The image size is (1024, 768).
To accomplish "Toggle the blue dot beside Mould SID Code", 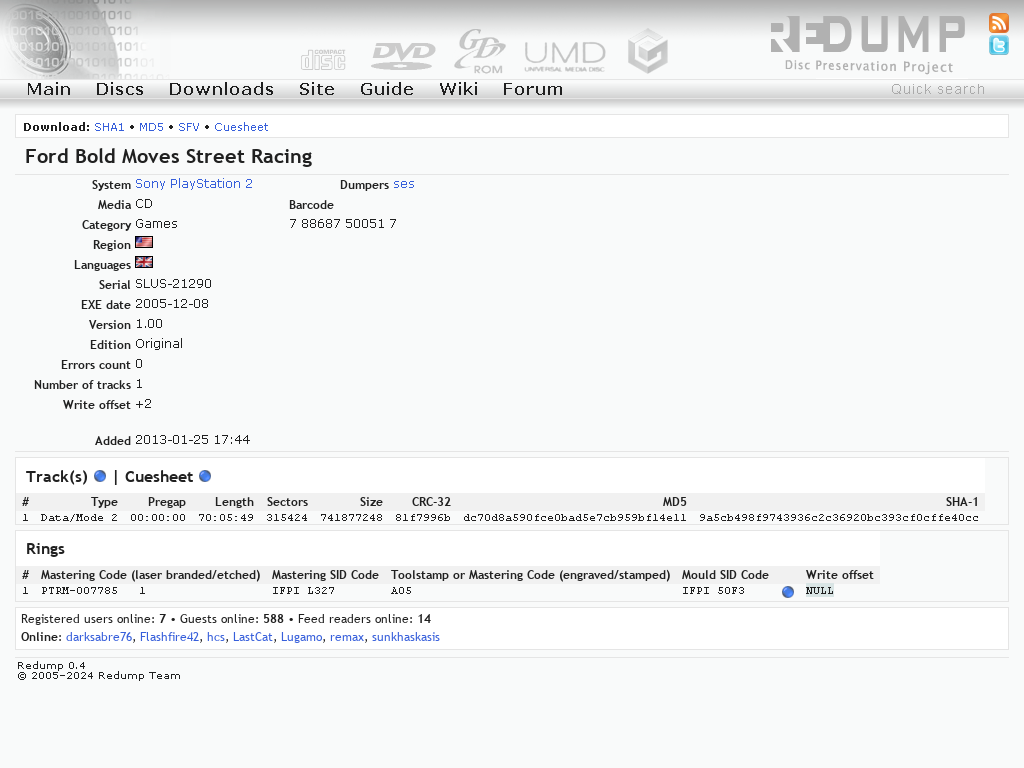I will pos(788,592).
